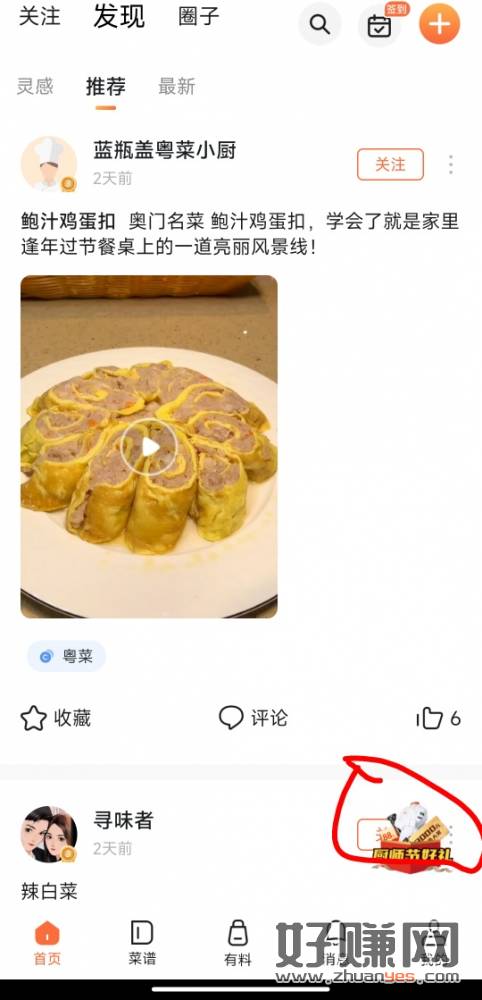Tap the orange plus create button
Image resolution: width=482 pixels, height=1000 pixels.
click(x=439, y=24)
